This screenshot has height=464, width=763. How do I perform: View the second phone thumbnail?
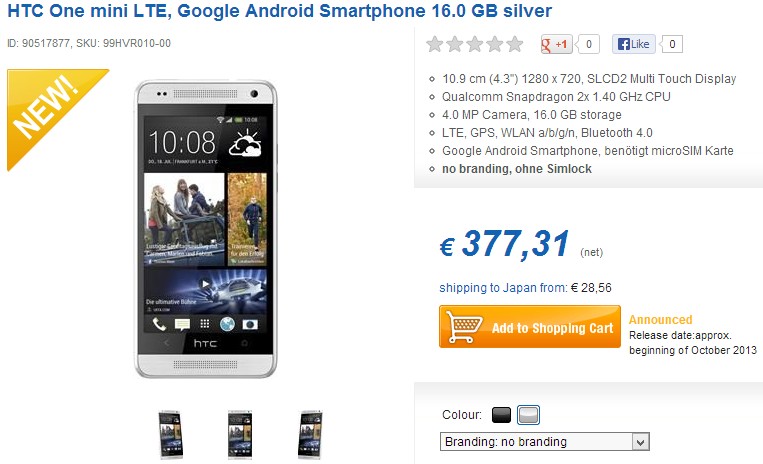click(240, 435)
